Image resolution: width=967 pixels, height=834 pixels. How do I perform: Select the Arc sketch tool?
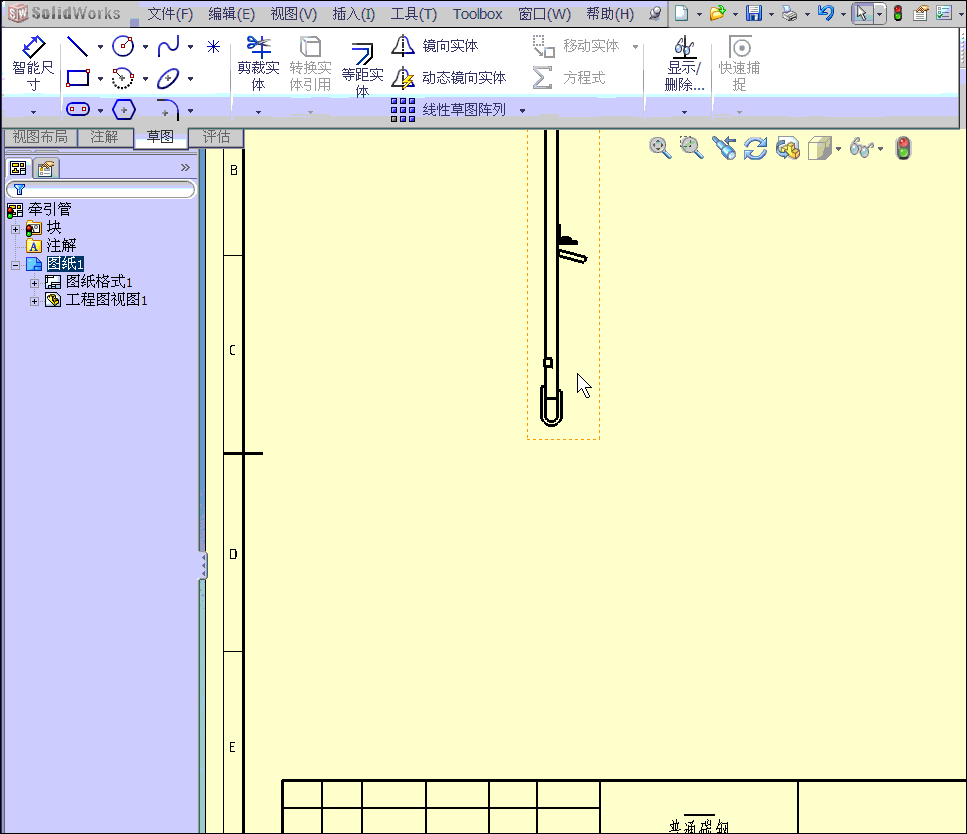click(123, 78)
